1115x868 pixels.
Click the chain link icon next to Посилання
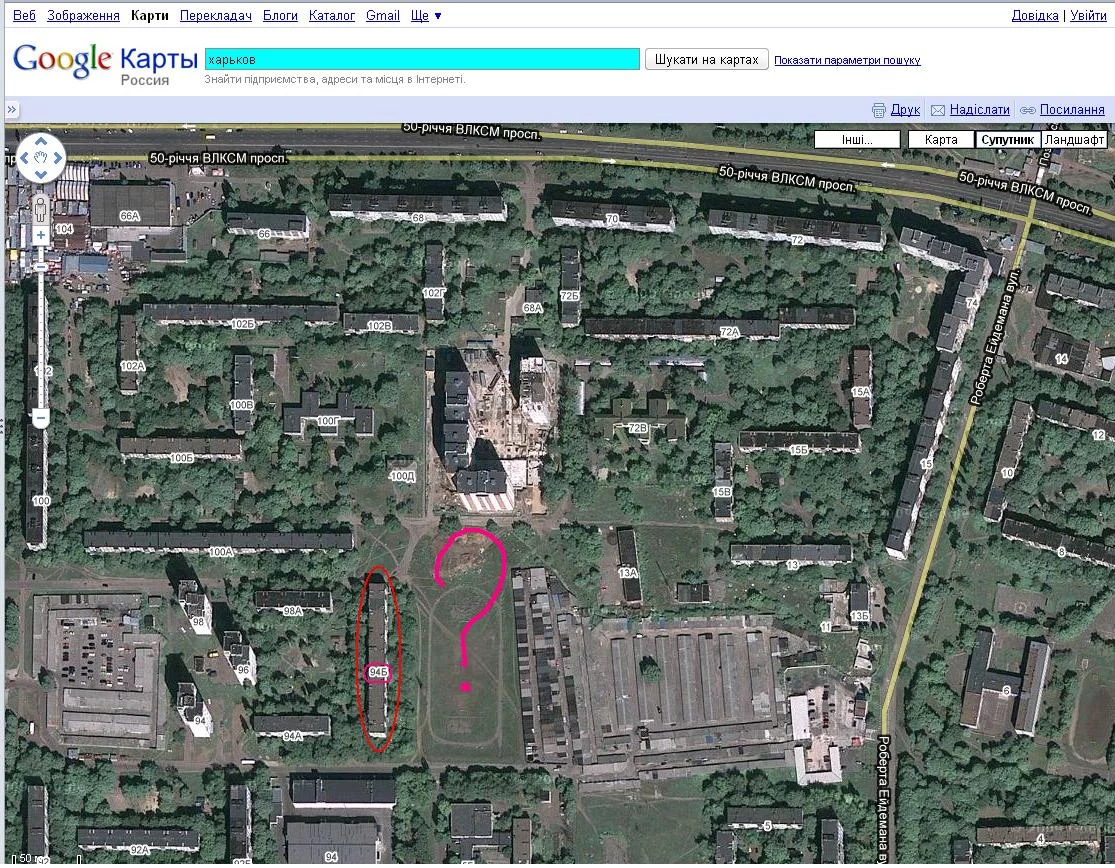1028,110
